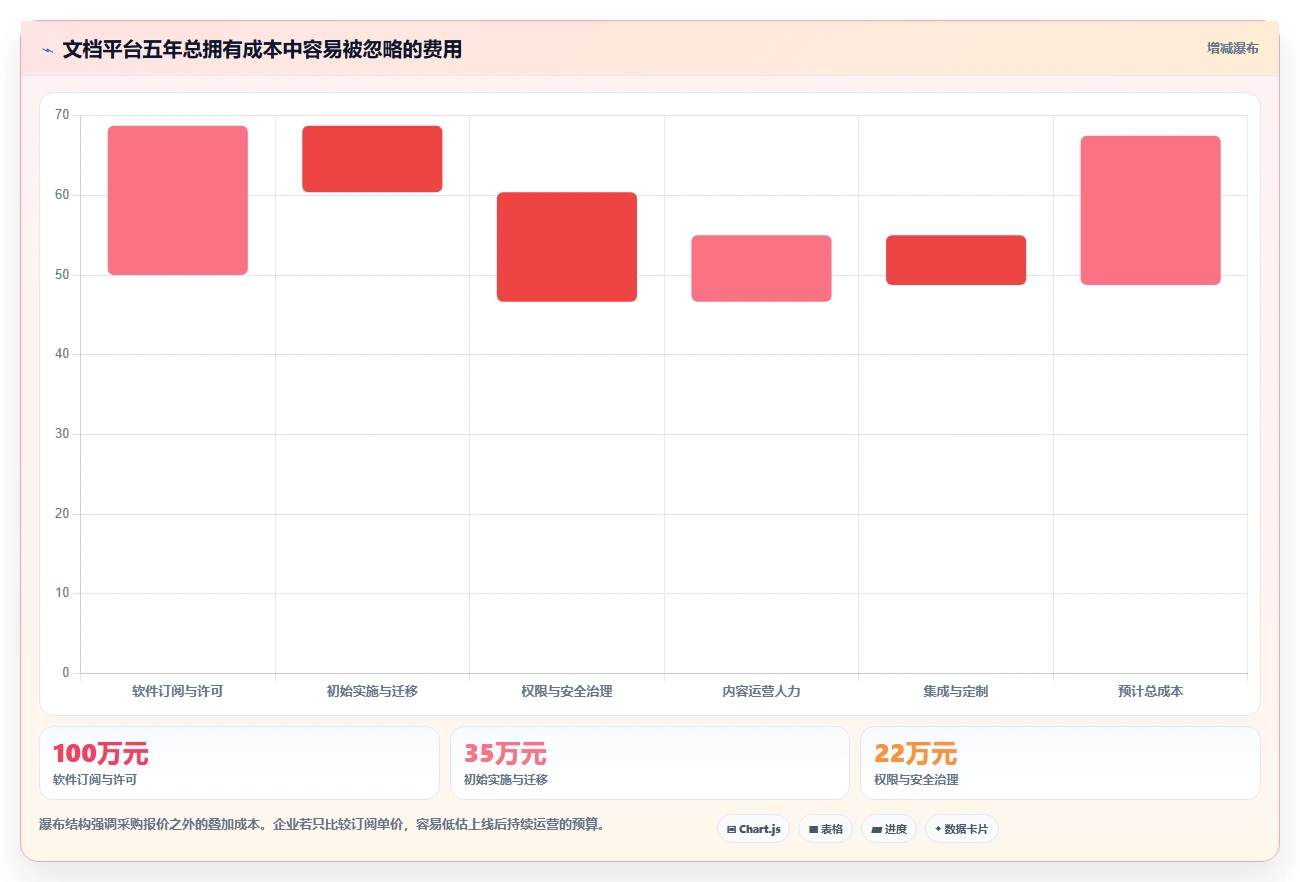Click the y-axis value 30

click(x=62, y=434)
